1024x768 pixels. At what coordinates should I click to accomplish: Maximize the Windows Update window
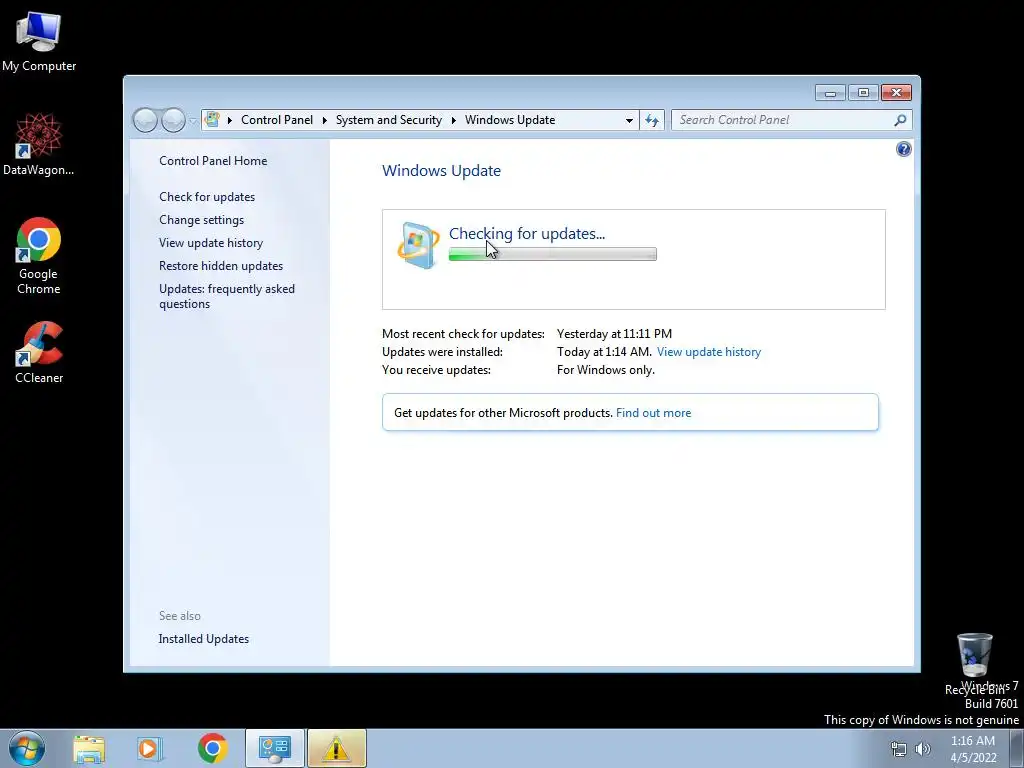pos(863,93)
